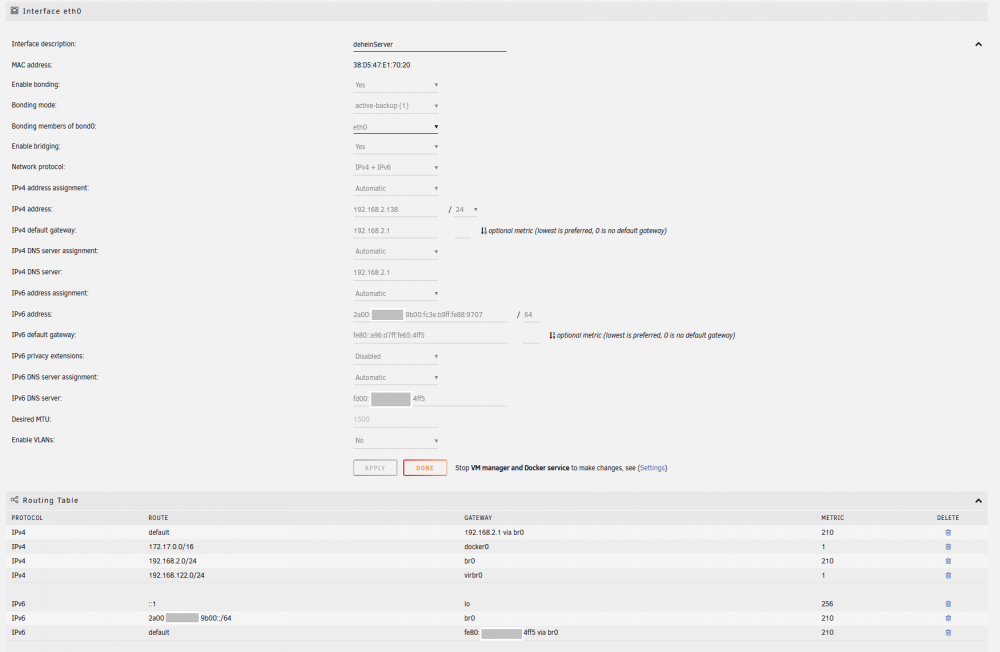1000x652 pixels.
Task: Open the Enable bonding dropdown
Action: pyautogui.click(x=396, y=85)
